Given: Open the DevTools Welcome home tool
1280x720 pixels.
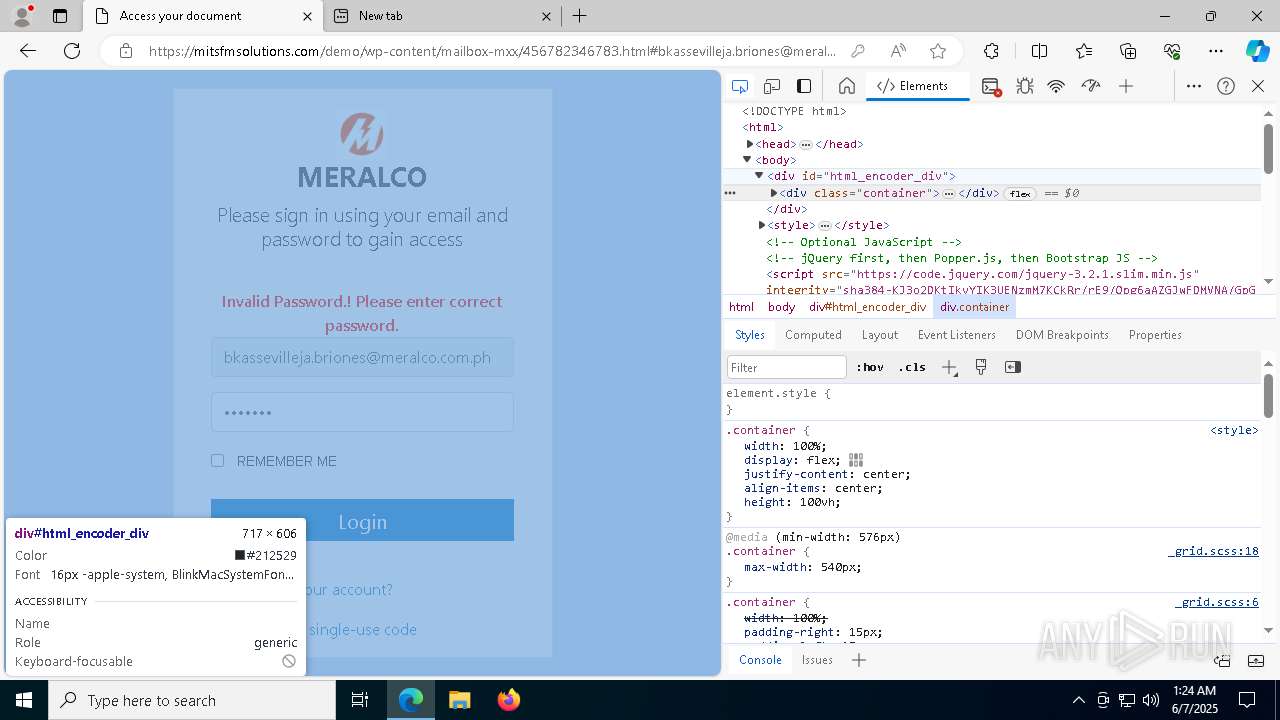Looking at the screenshot, I should (x=847, y=86).
